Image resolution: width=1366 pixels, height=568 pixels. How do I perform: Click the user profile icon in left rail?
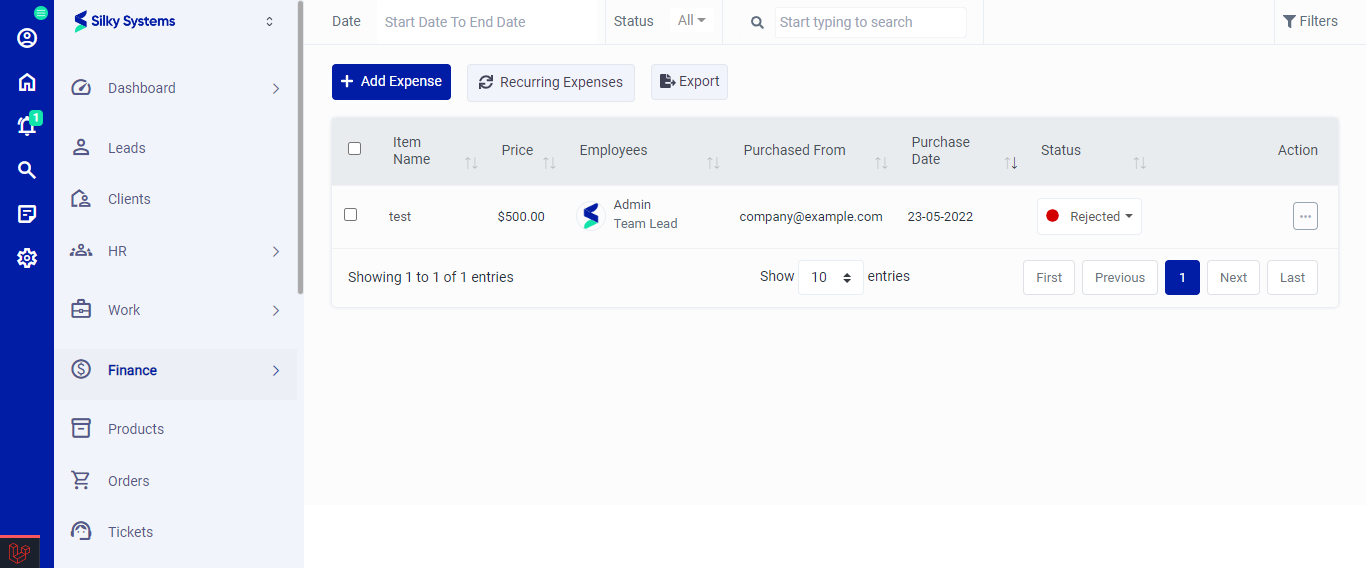(x=27, y=38)
